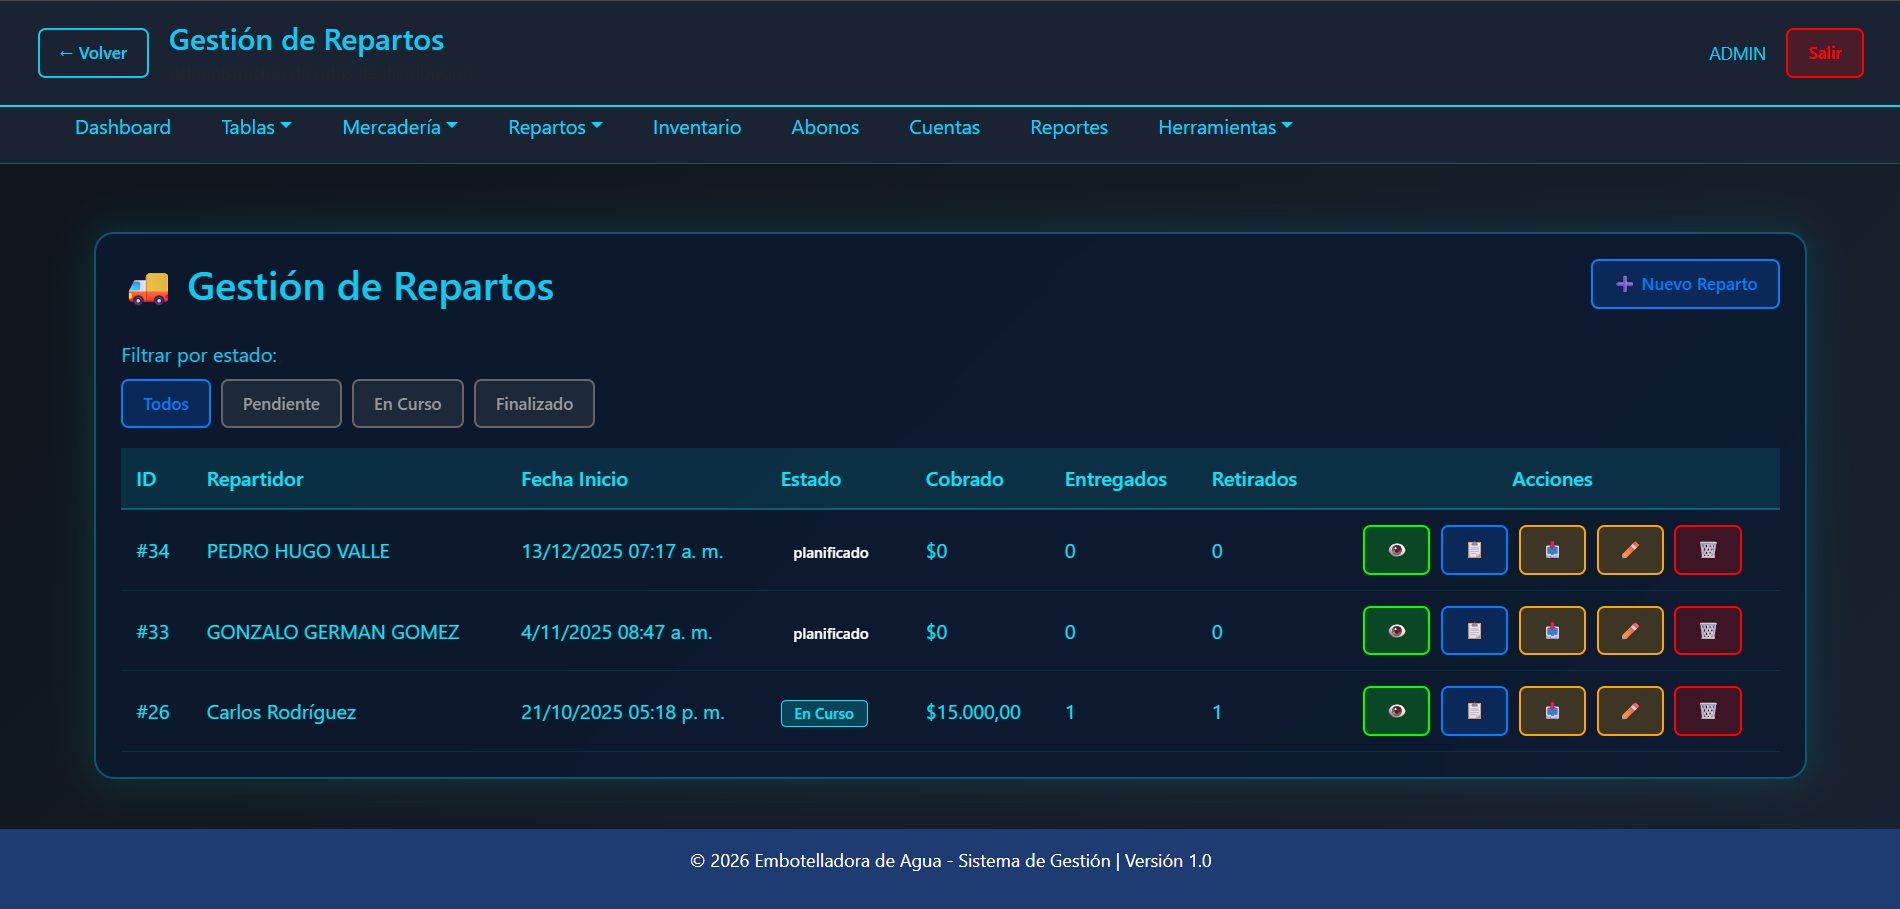Activate the Finalizado filter
Viewport: 1900px width, 909px height.
click(534, 403)
